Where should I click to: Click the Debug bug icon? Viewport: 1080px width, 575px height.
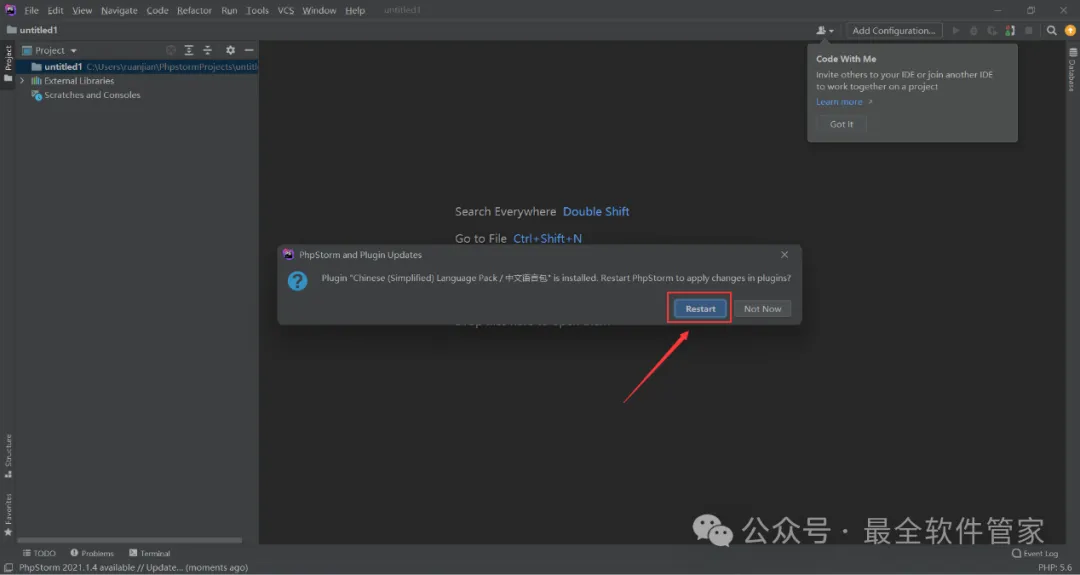coord(973,30)
